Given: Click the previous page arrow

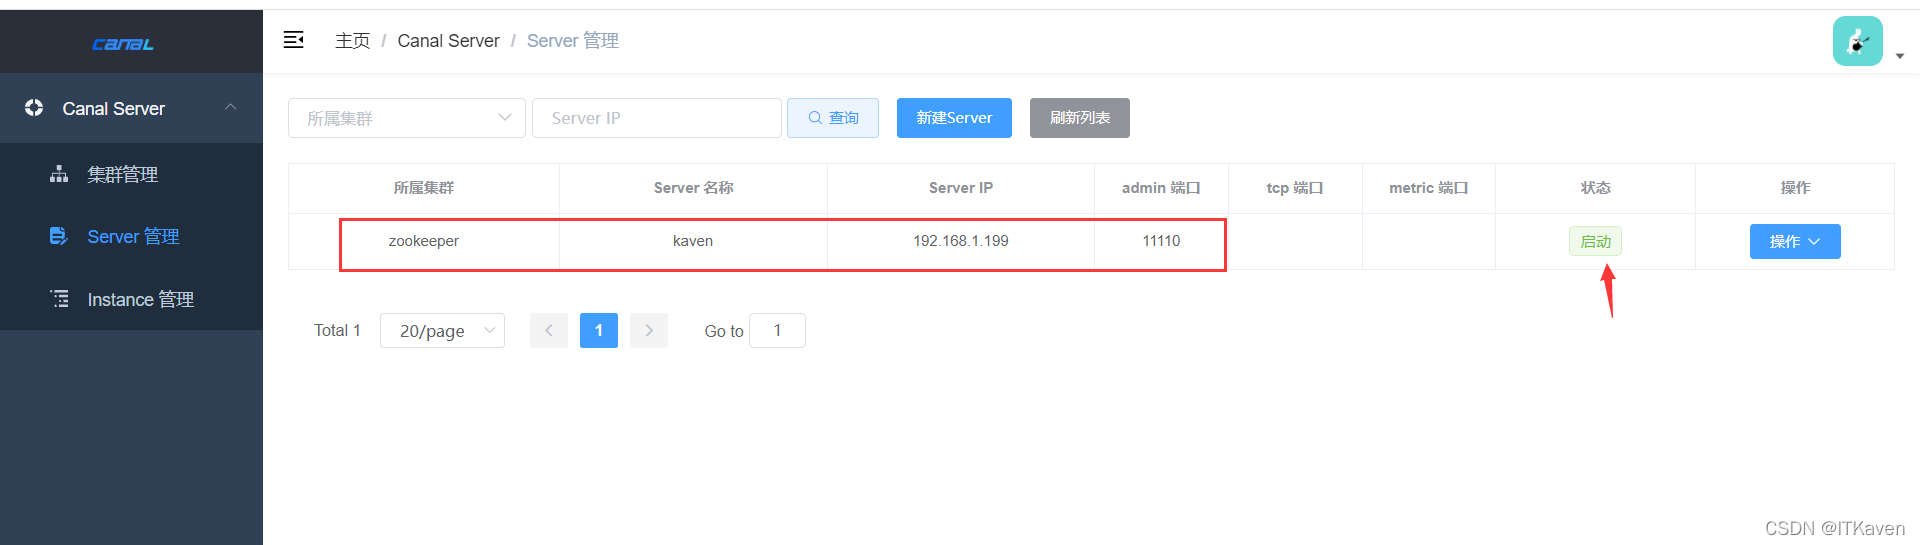Looking at the screenshot, I should pyautogui.click(x=549, y=330).
